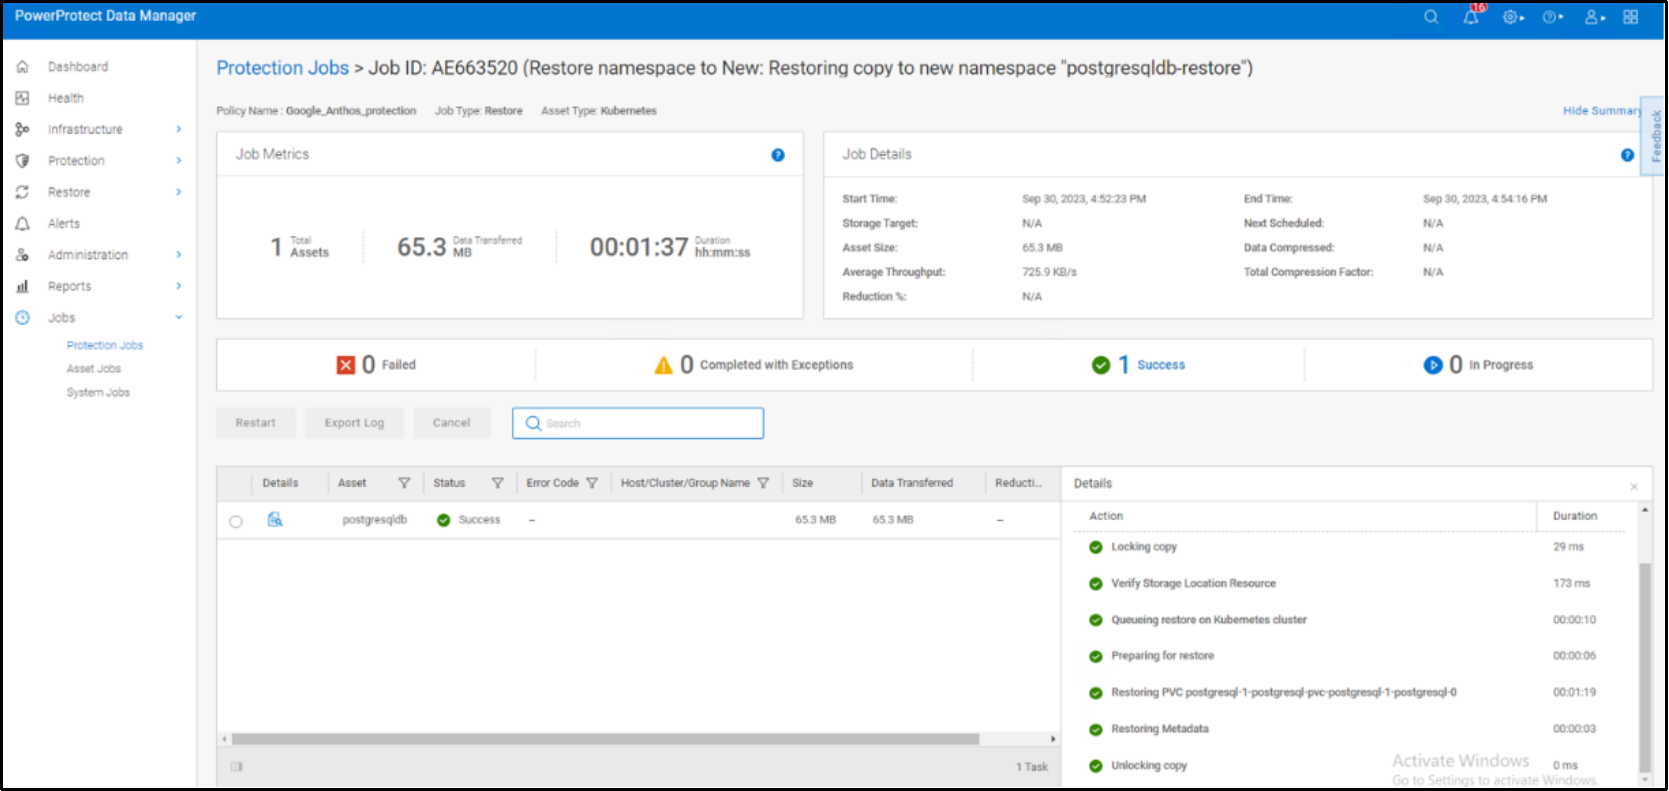
Task: Open Health from sidebar
Action: point(66,98)
